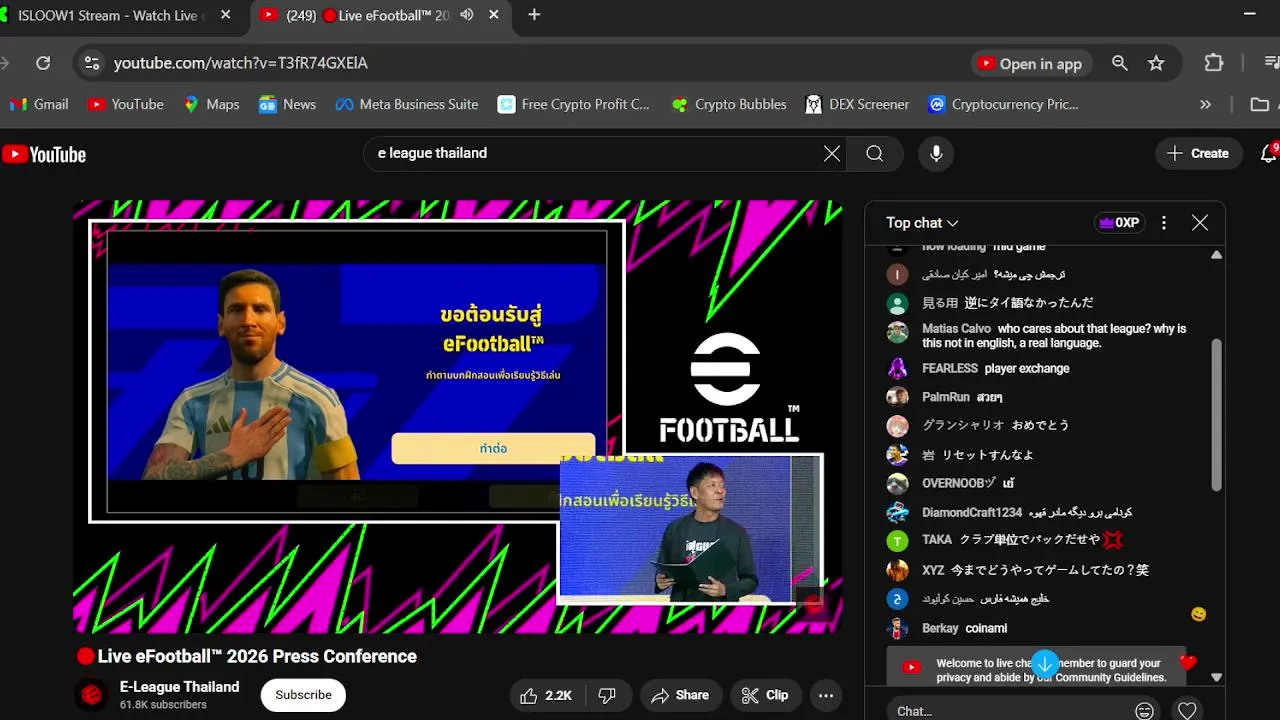Dislike the video with thumbs down
The height and width of the screenshot is (720, 1280).
(x=607, y=695)
